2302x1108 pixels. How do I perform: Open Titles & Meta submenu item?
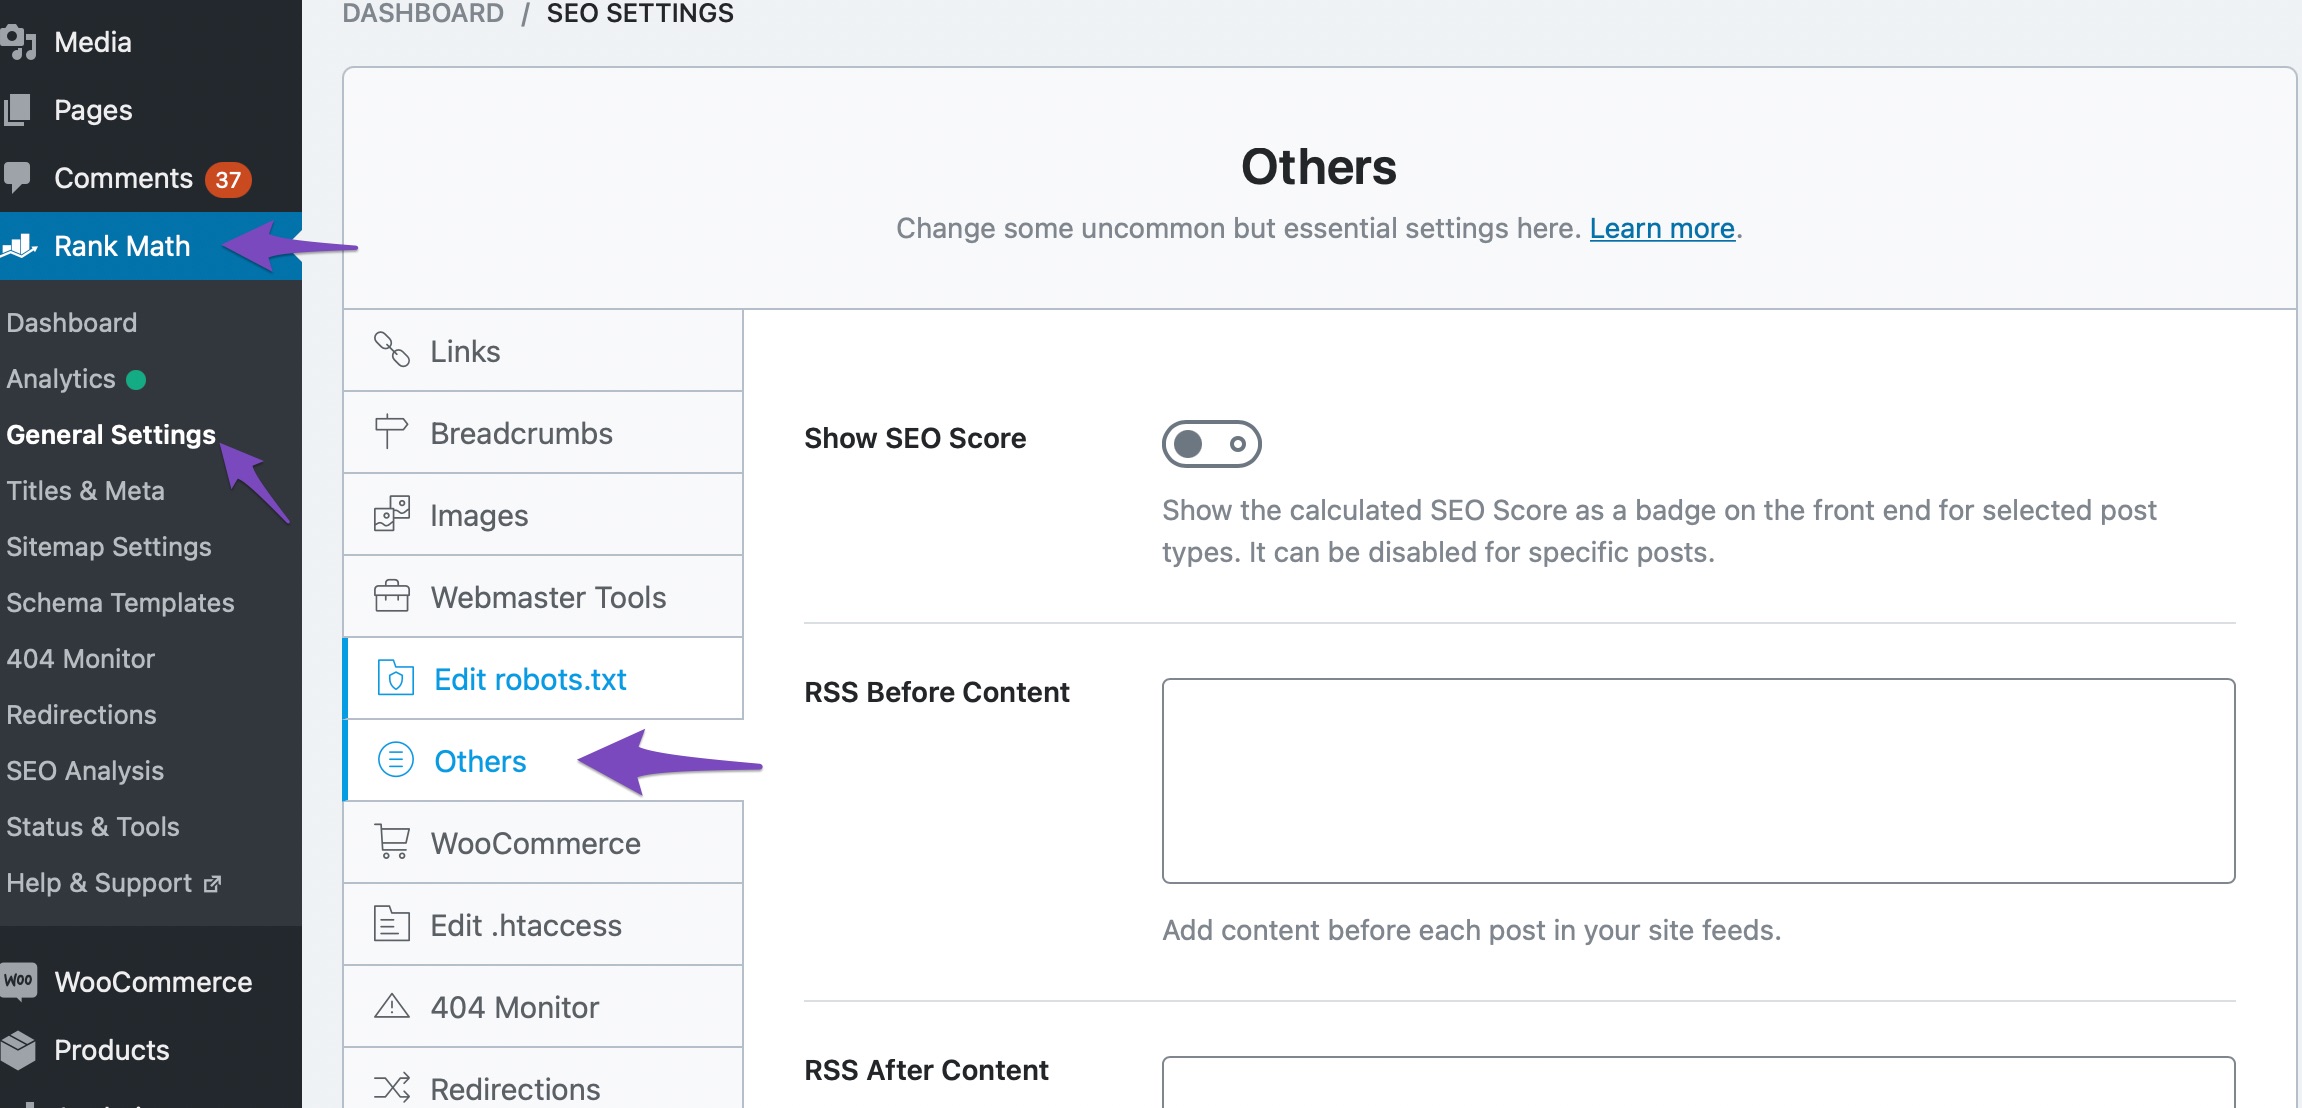(x=85, y=491)
